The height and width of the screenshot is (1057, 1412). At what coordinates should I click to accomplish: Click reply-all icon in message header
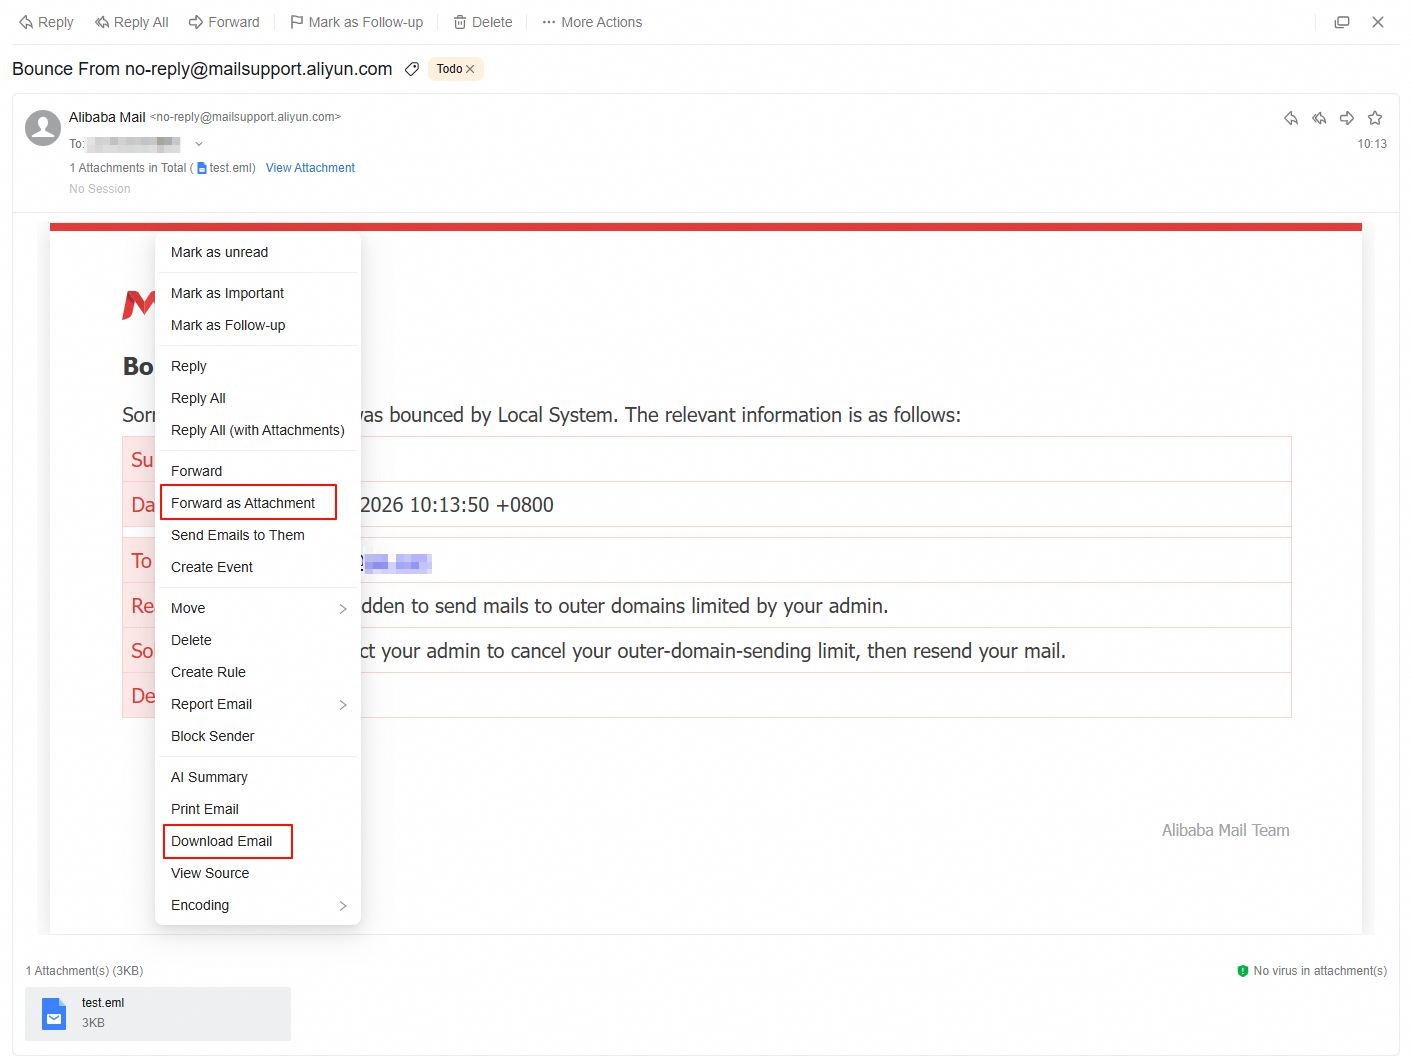[1319, 118]
